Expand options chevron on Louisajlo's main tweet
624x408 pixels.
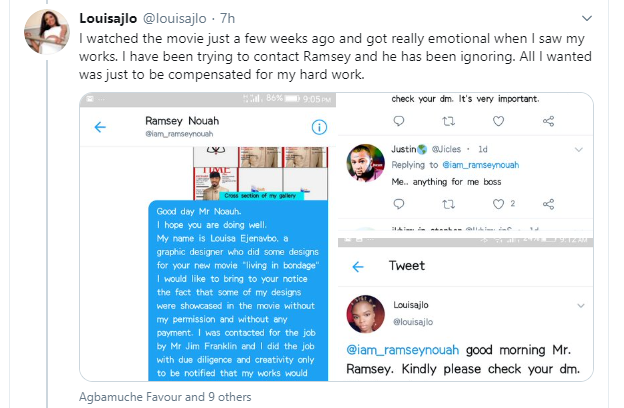601,19
